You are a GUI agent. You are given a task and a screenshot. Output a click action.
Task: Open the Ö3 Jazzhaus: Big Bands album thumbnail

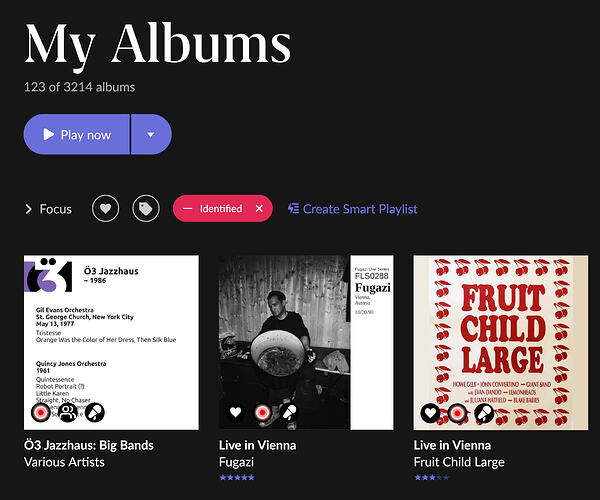(x=111, y=342)
